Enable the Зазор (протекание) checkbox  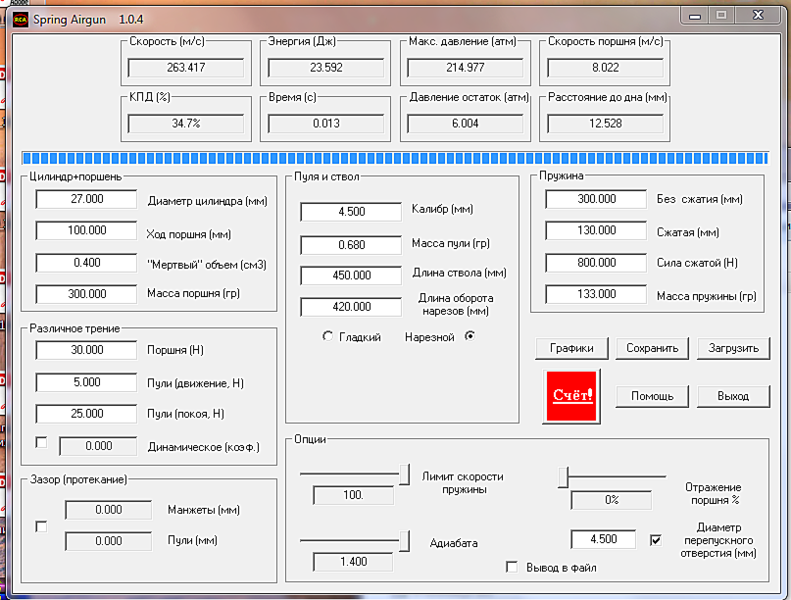pos(41,527)
